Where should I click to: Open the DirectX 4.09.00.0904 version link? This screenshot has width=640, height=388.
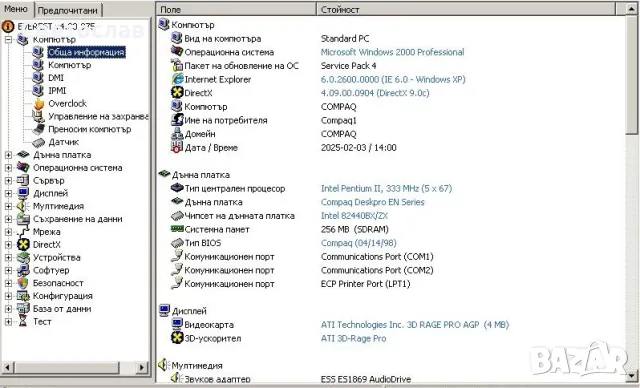point(375,93)
